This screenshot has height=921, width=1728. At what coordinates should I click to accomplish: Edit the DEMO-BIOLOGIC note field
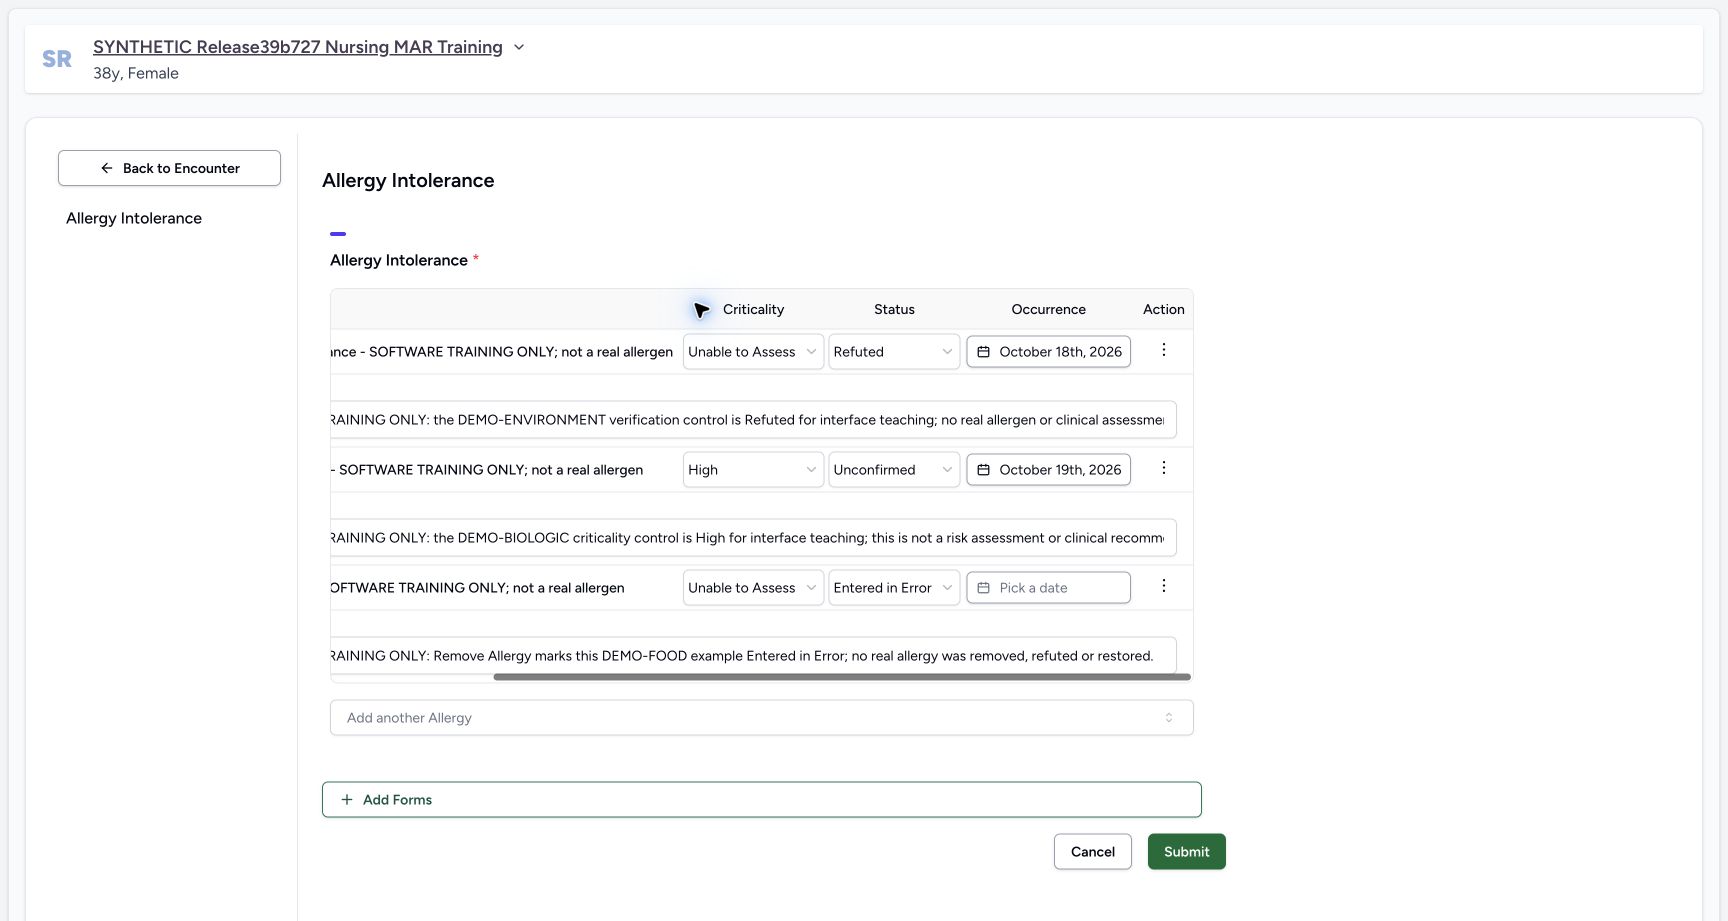click(x=753, y=538)
